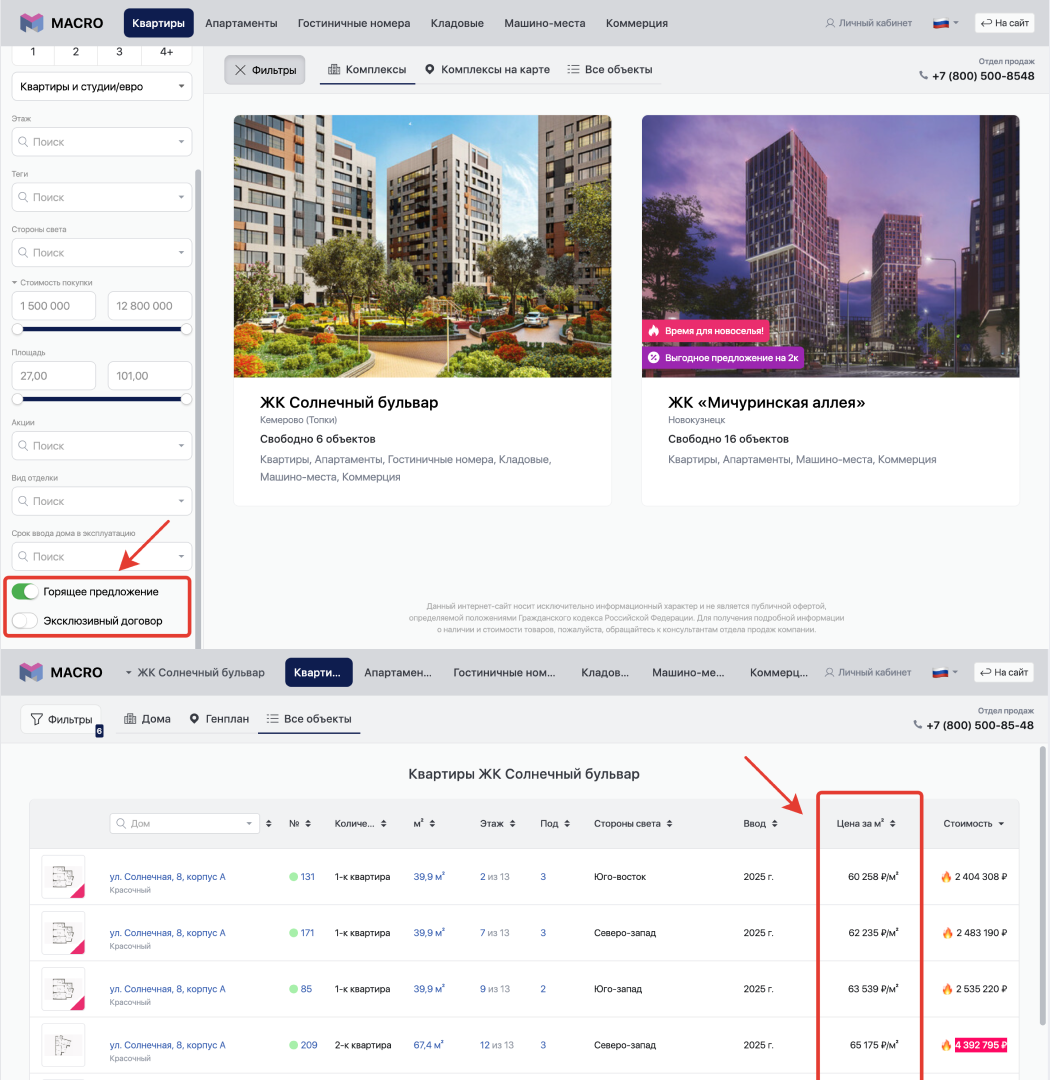Click the Стоимость покупки minimum field 1 500 000

54,306
